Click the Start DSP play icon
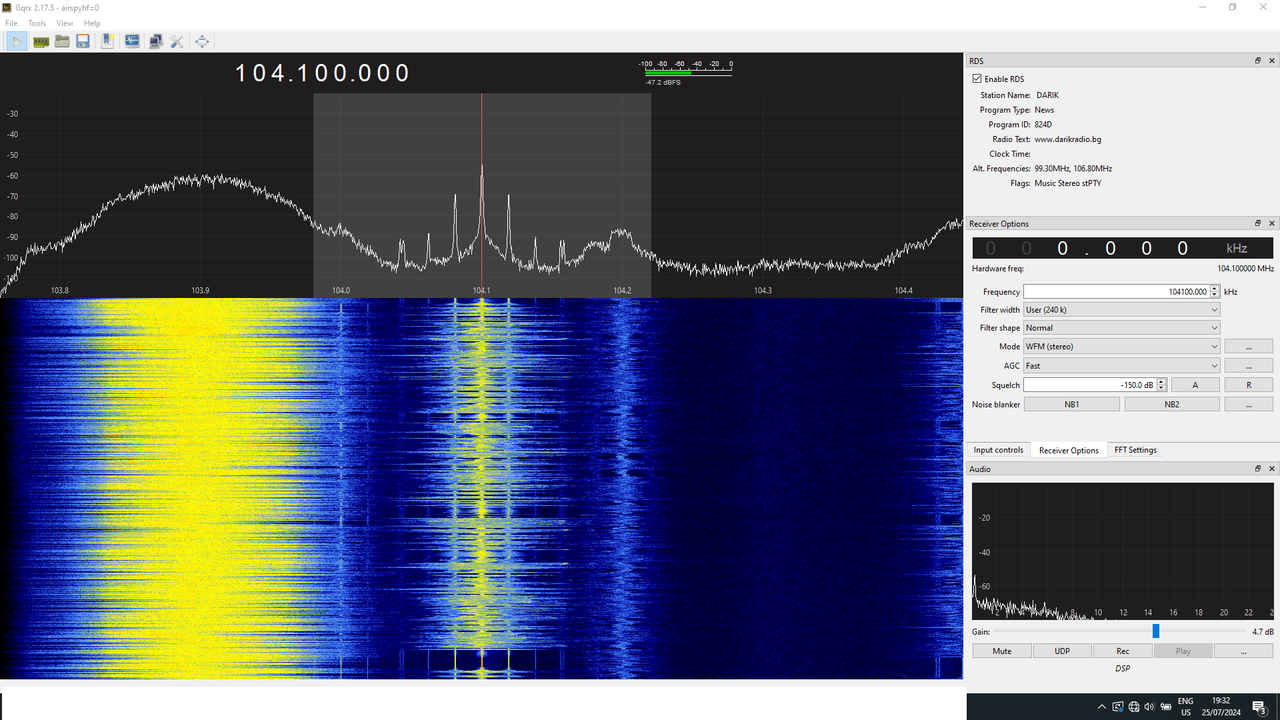 tap(17, 41)
